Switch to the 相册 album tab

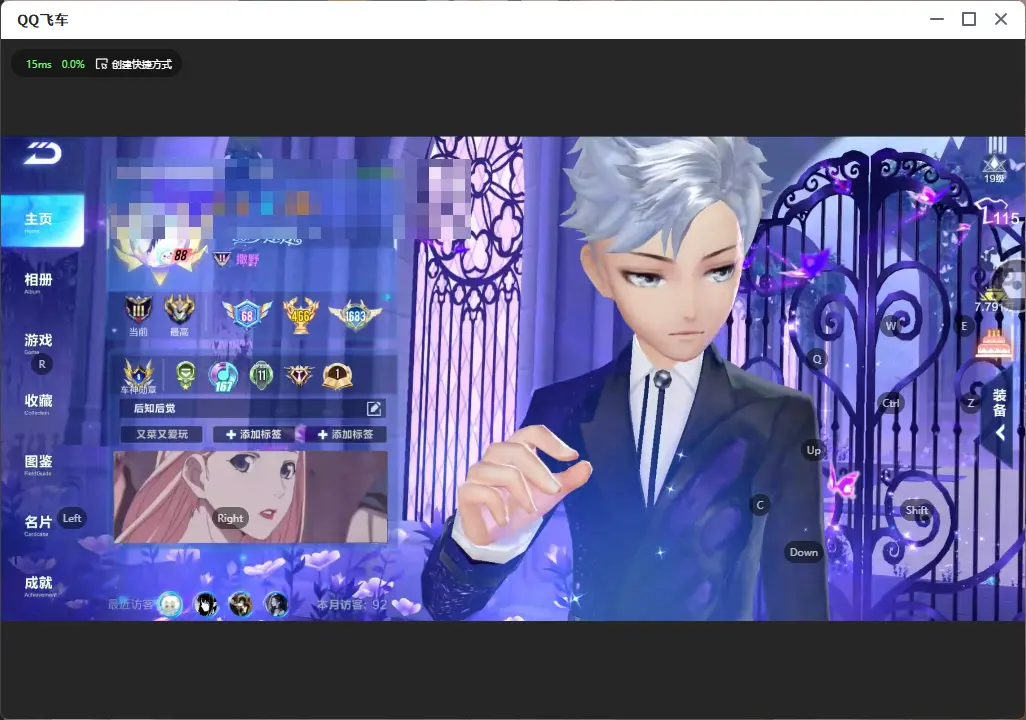38,282
